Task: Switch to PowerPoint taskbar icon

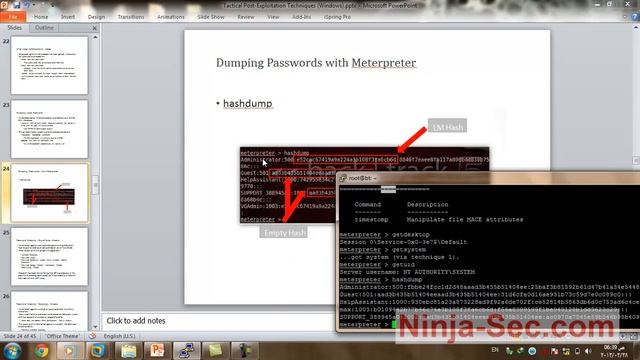Action: point(157,351)
